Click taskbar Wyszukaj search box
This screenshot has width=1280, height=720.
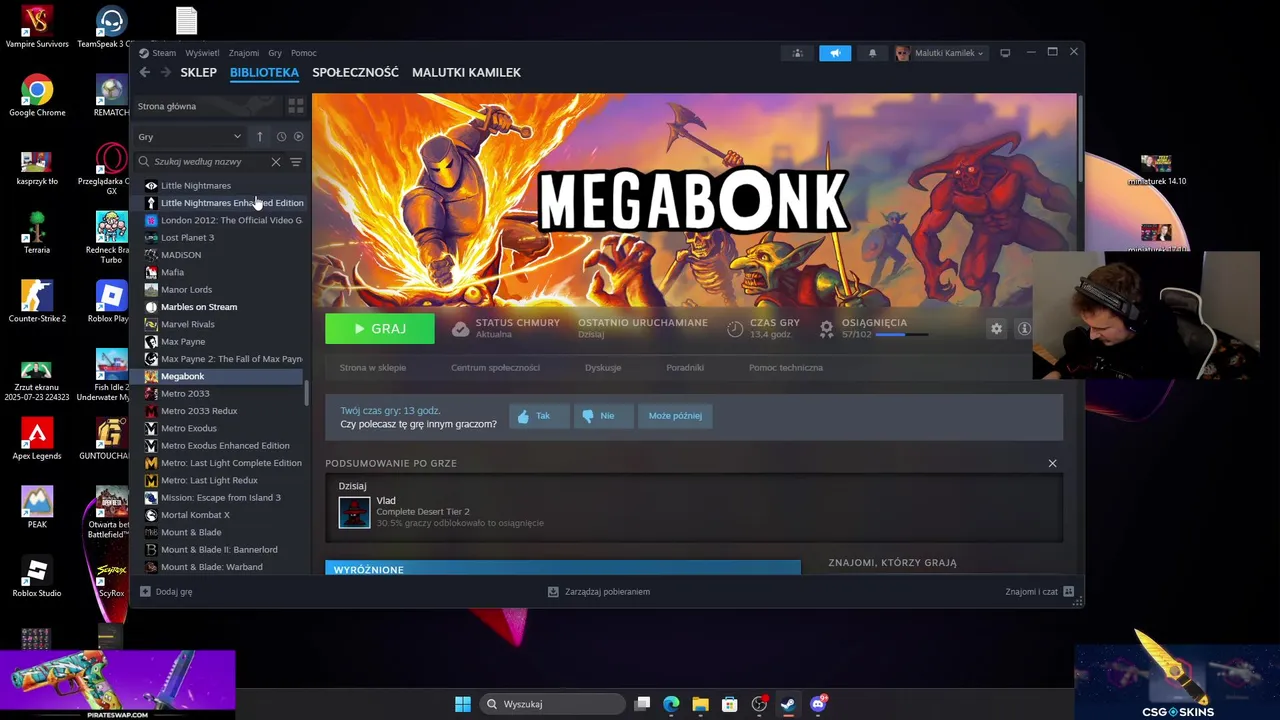(553, 704)
